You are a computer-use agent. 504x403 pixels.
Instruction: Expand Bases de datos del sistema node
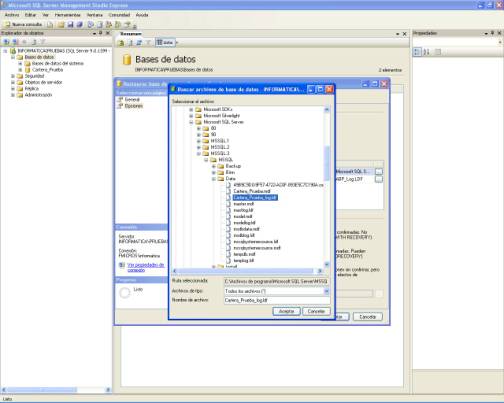coord(20,63)
